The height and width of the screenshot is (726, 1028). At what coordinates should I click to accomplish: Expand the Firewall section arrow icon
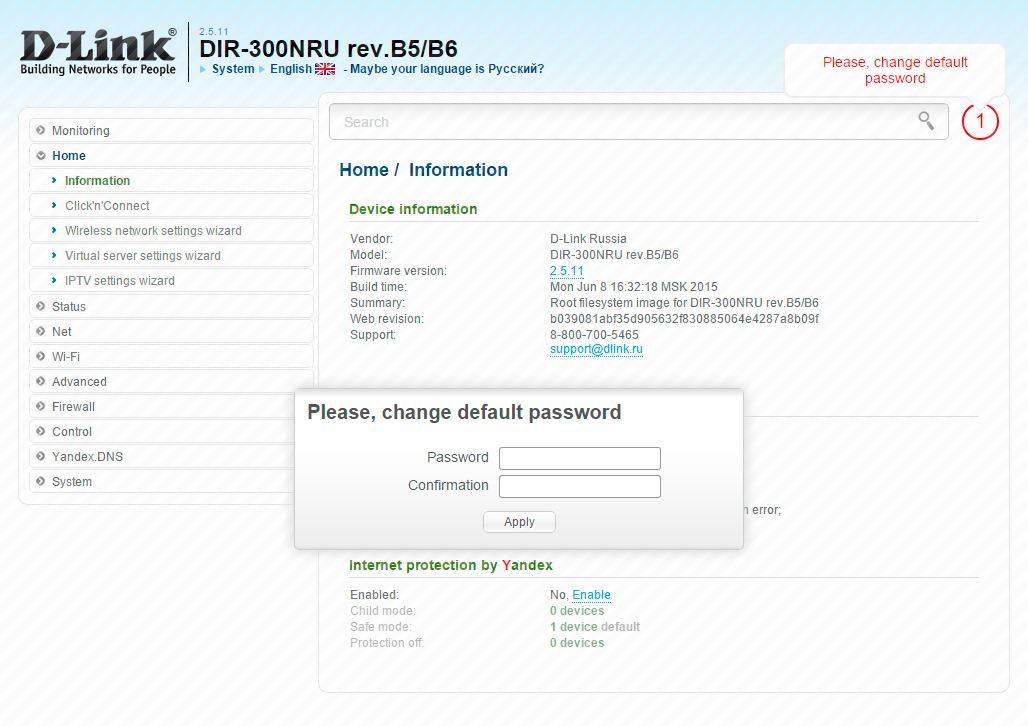tap(41, 406)
